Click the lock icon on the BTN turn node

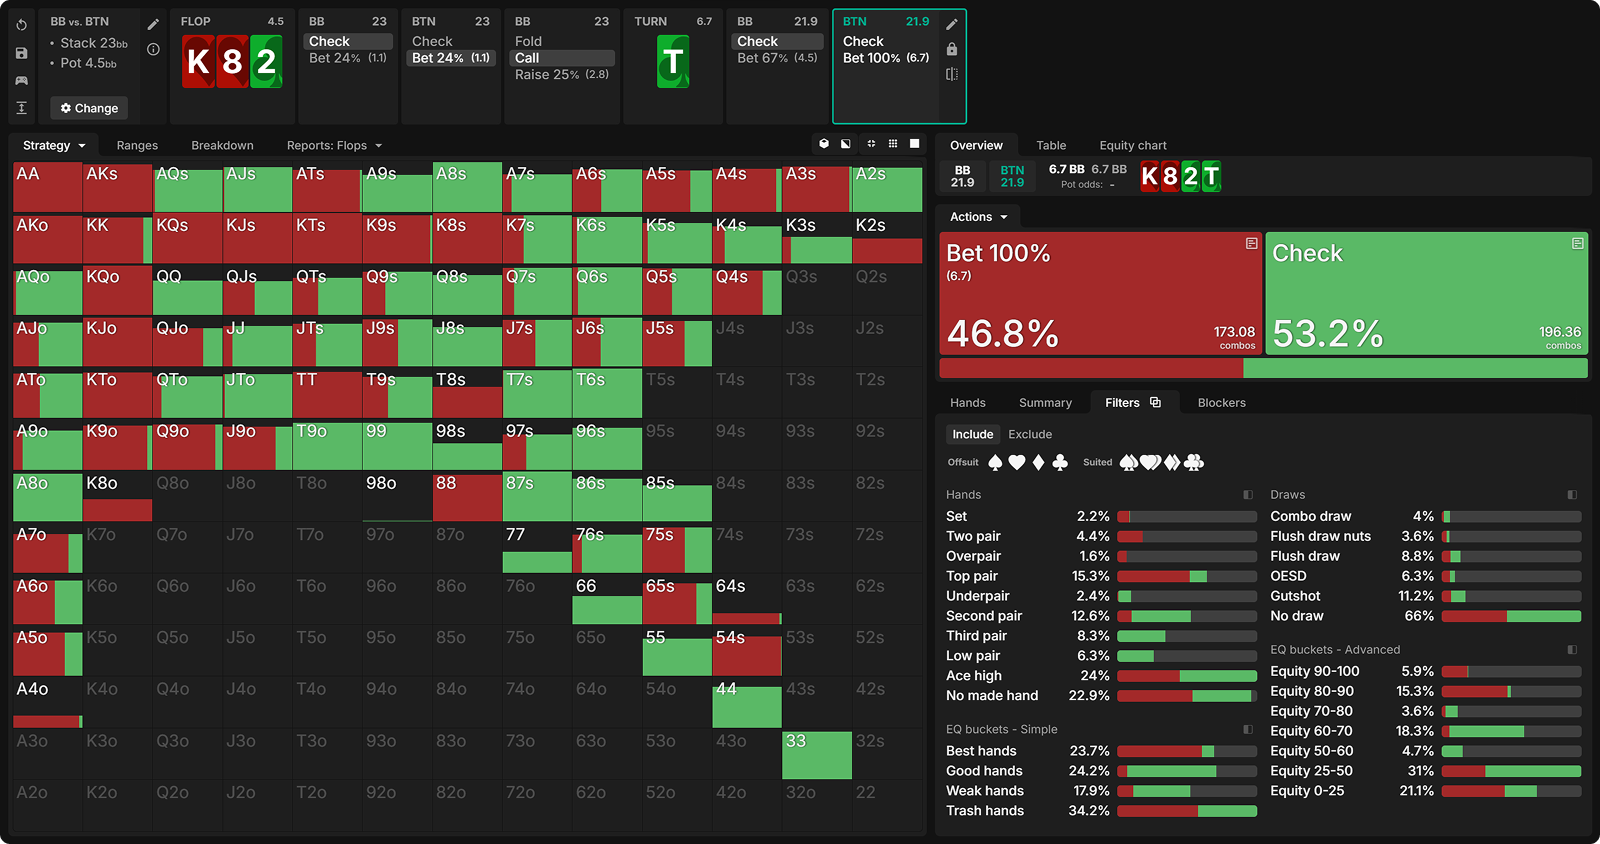(x=951, y=49)
